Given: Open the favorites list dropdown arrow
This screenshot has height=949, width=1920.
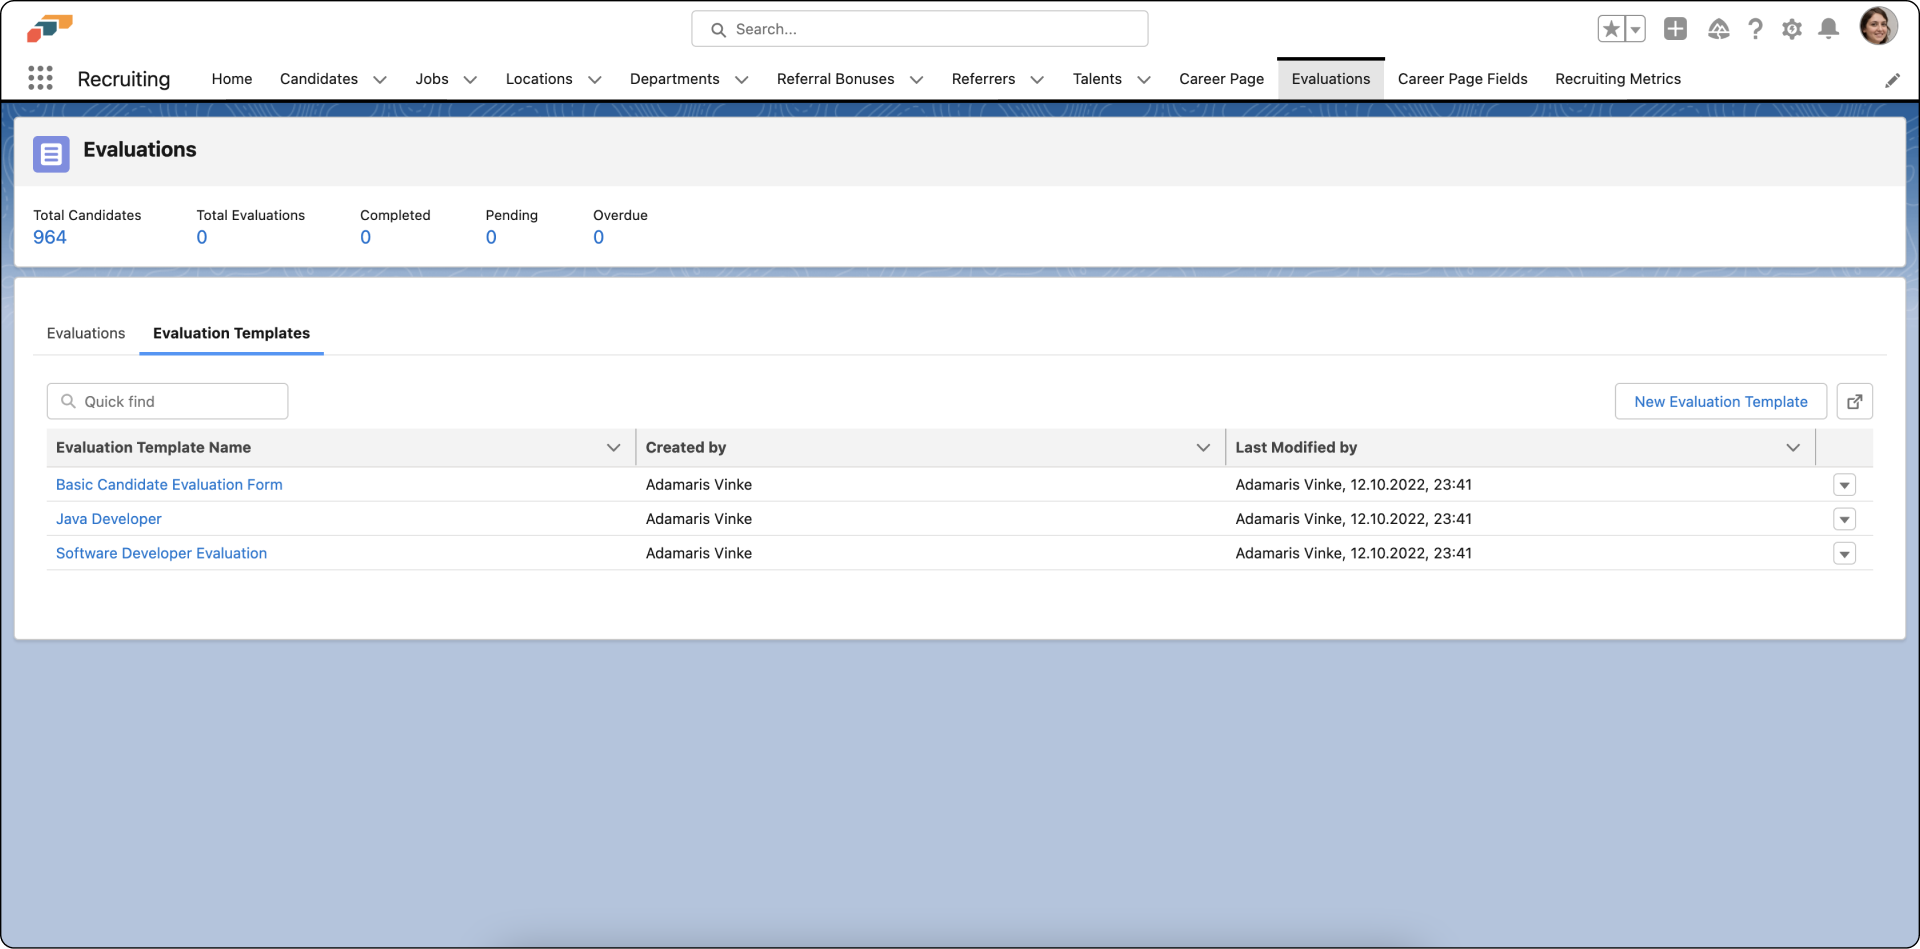Looking at the screenshot, I should [1635, 28].
